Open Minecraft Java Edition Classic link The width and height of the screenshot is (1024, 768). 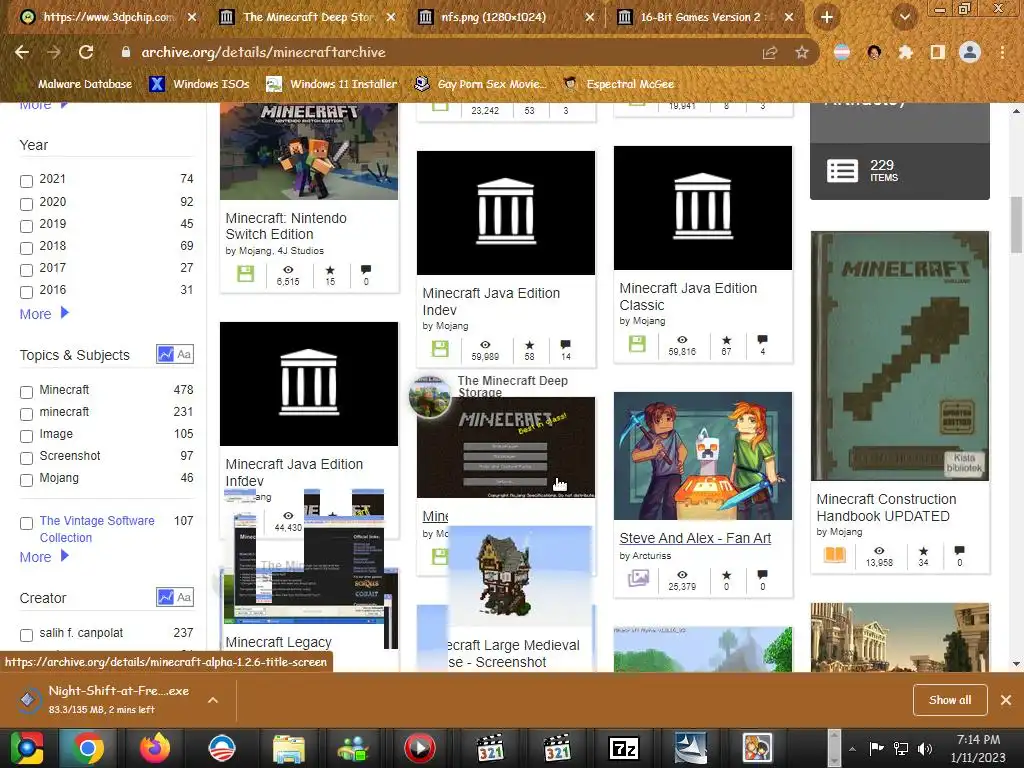688,296
